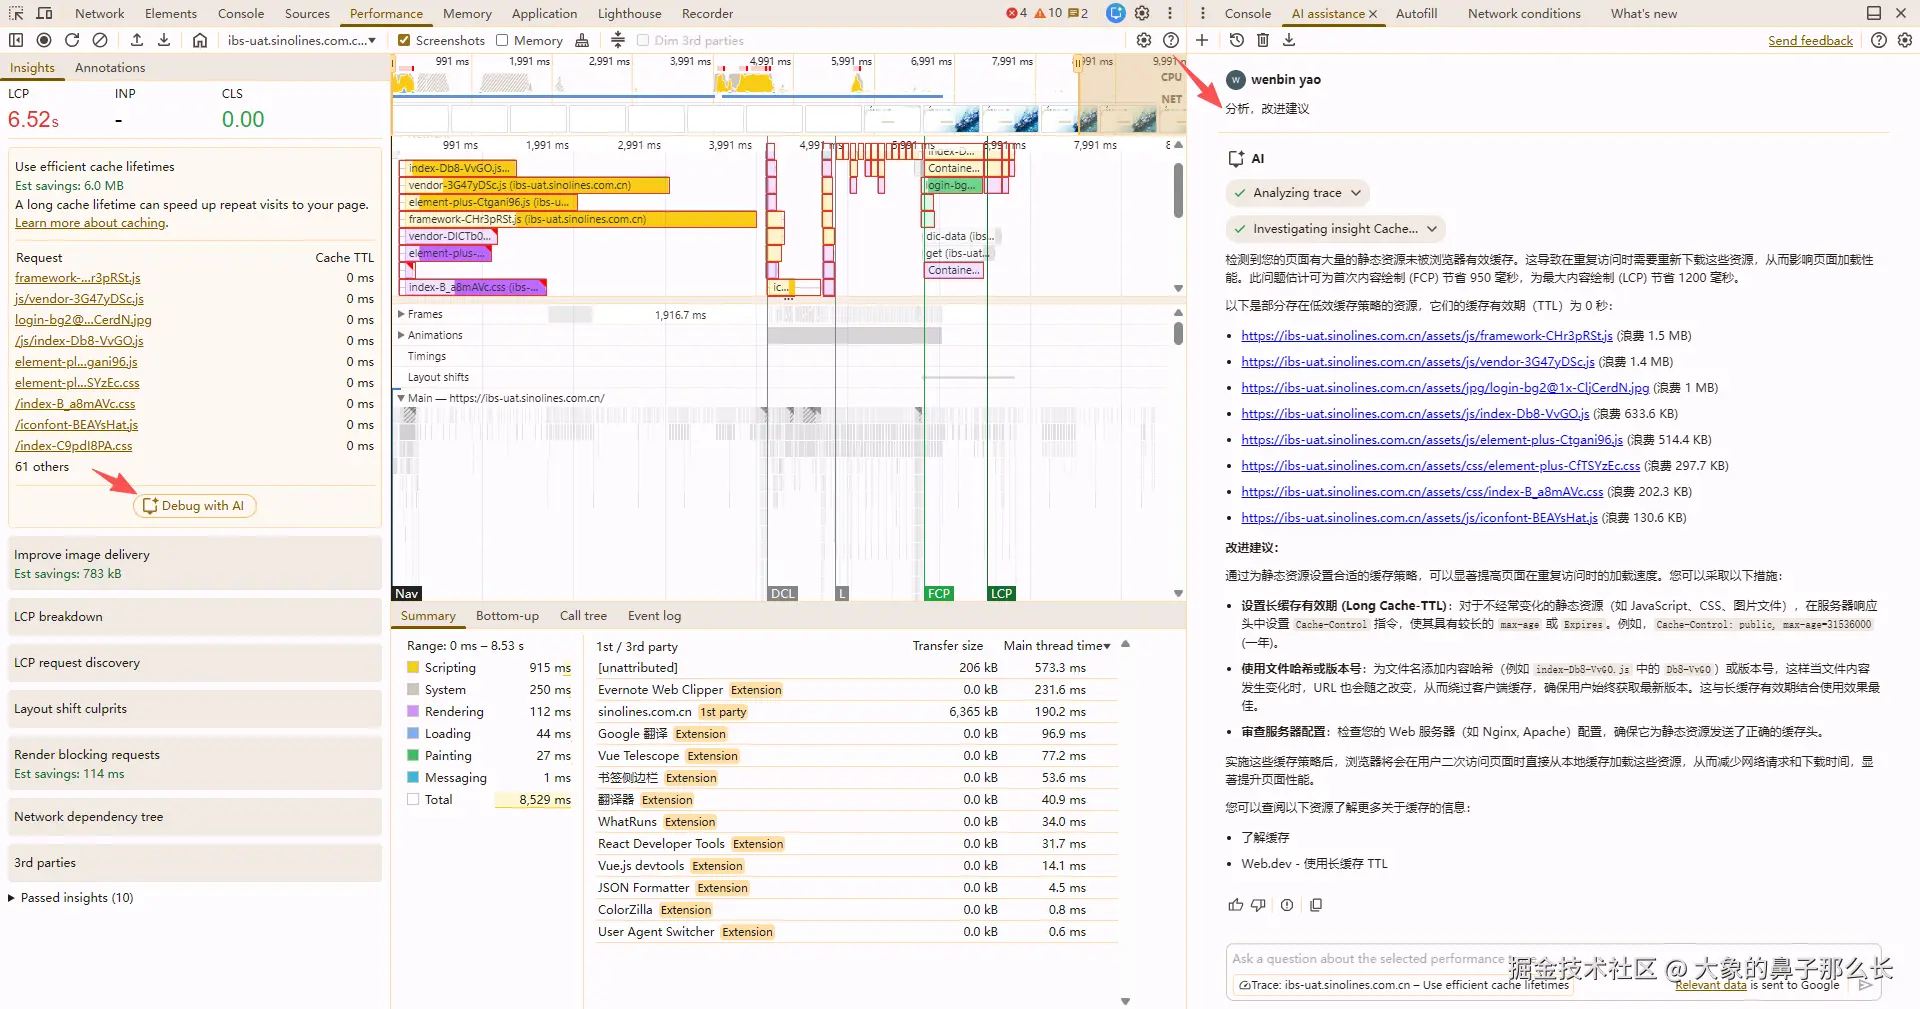The image size is (1920, 1009).
Task: Enable the Memory checkbox
Action: (x=502, y=41)
